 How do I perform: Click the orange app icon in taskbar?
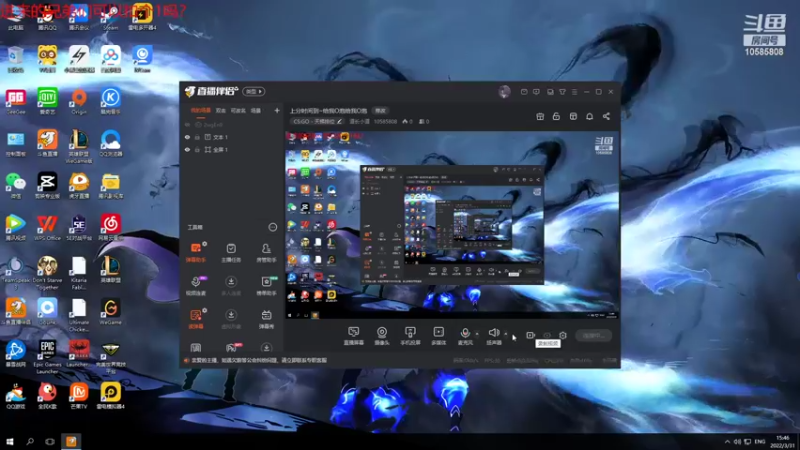tap(71, 441)
